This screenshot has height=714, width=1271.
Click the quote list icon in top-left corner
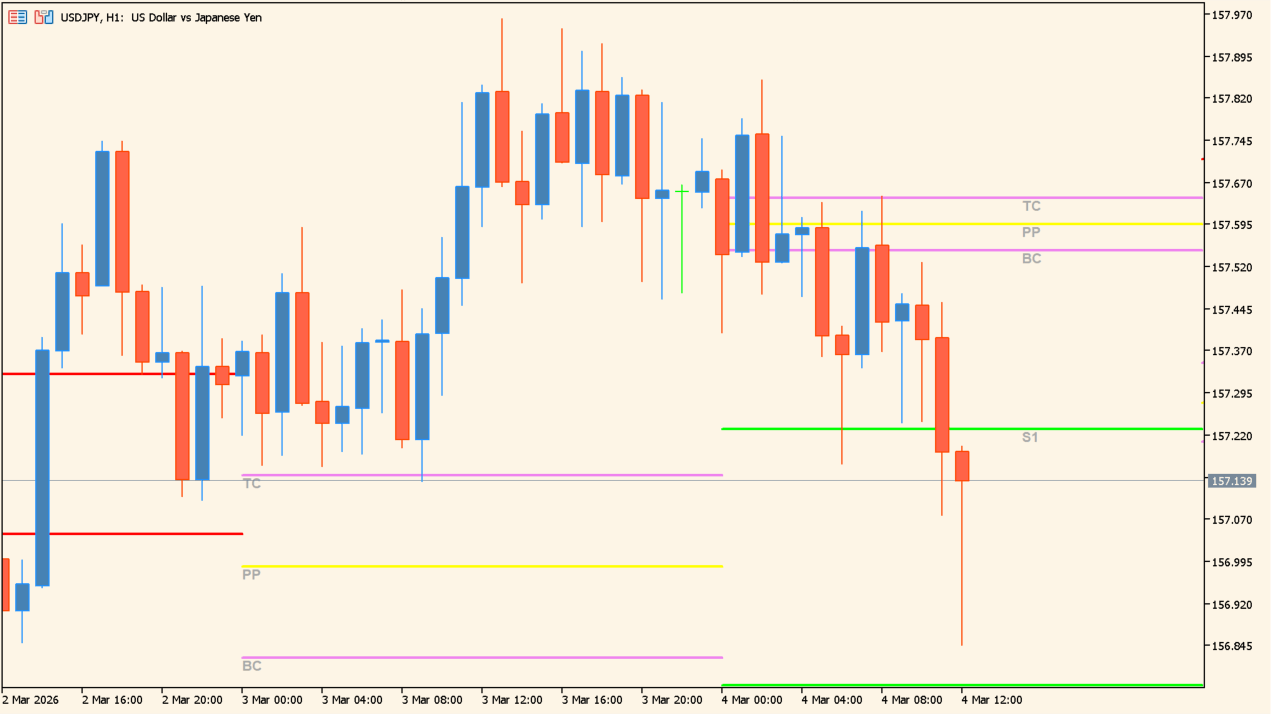(16, 16)
